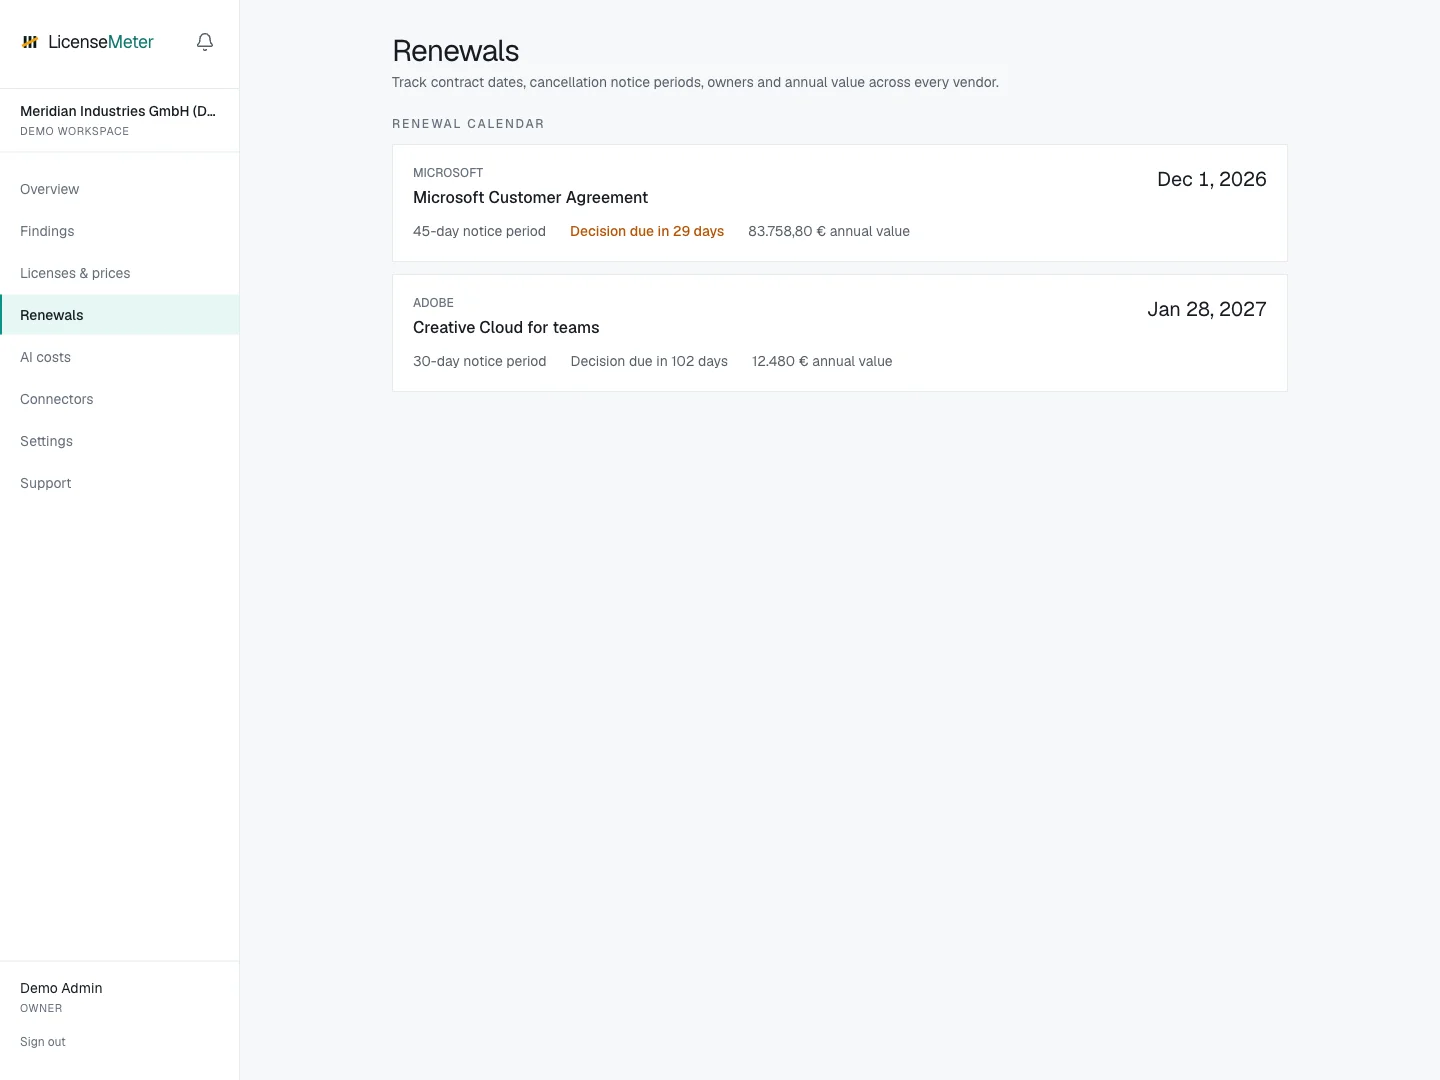1440x1080 pixels.
Task: Click the Jan 28, 2027 renewal date
Action: point(1207,309)
